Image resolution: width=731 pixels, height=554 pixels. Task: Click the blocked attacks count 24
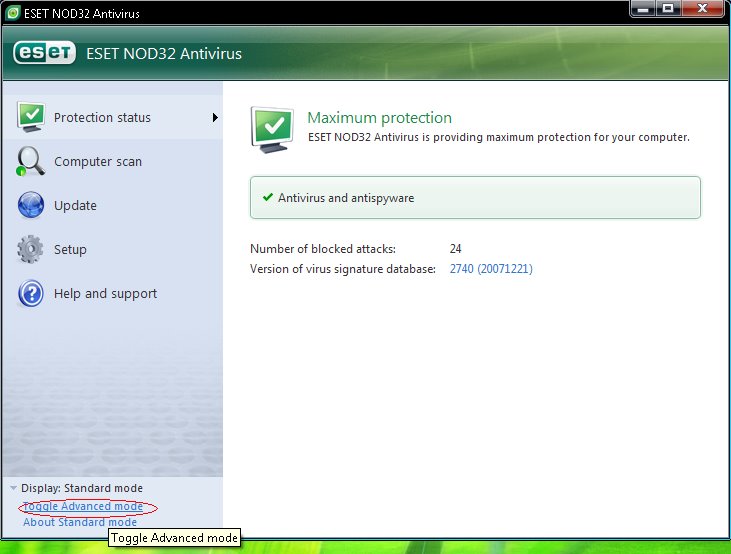pyautogui.click(x=455, y=249)
